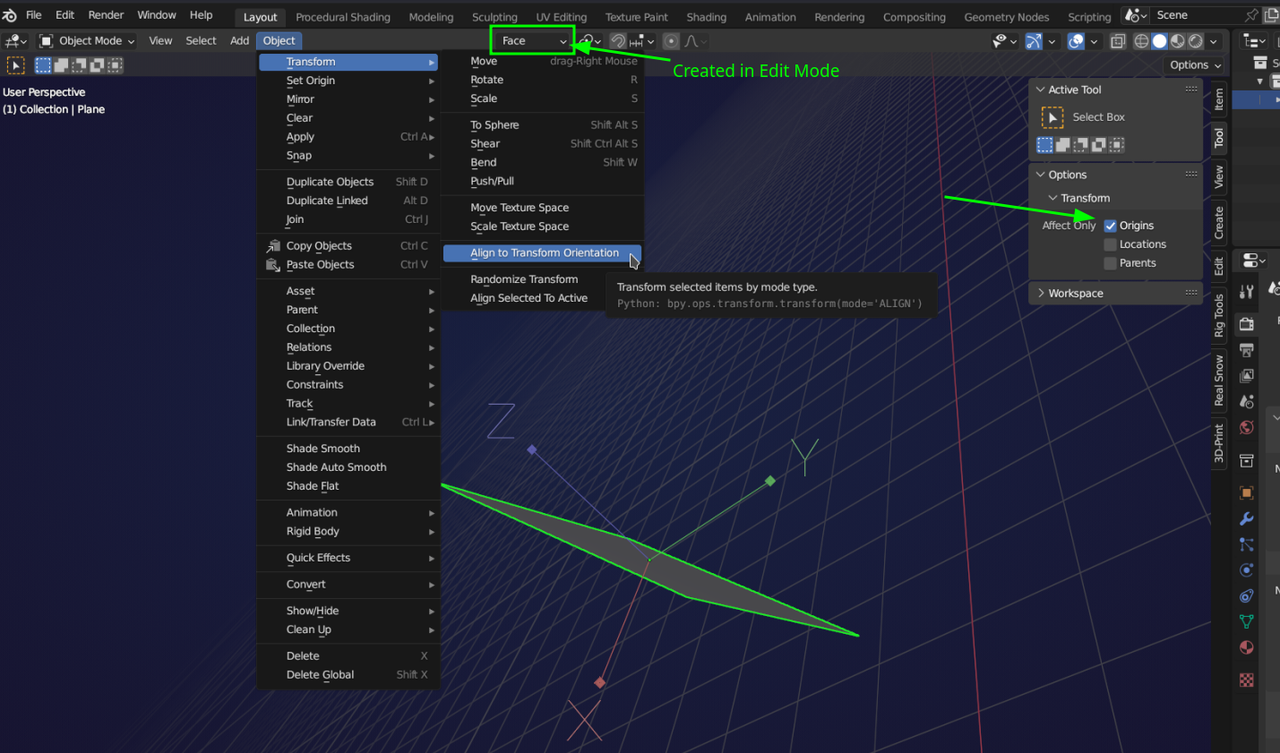Pin the Scene to workspace
This screenshot has height=753, width=1280.
pos(1251,16)
